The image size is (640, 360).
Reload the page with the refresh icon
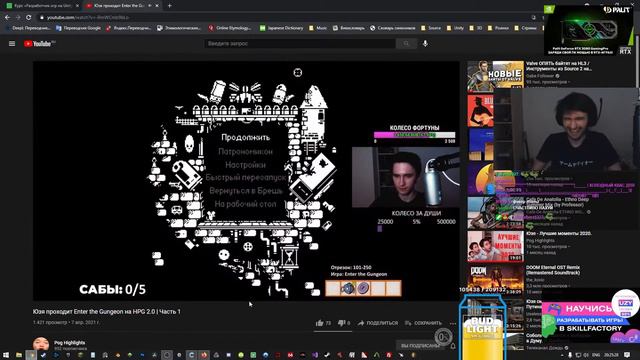point(29,18)
